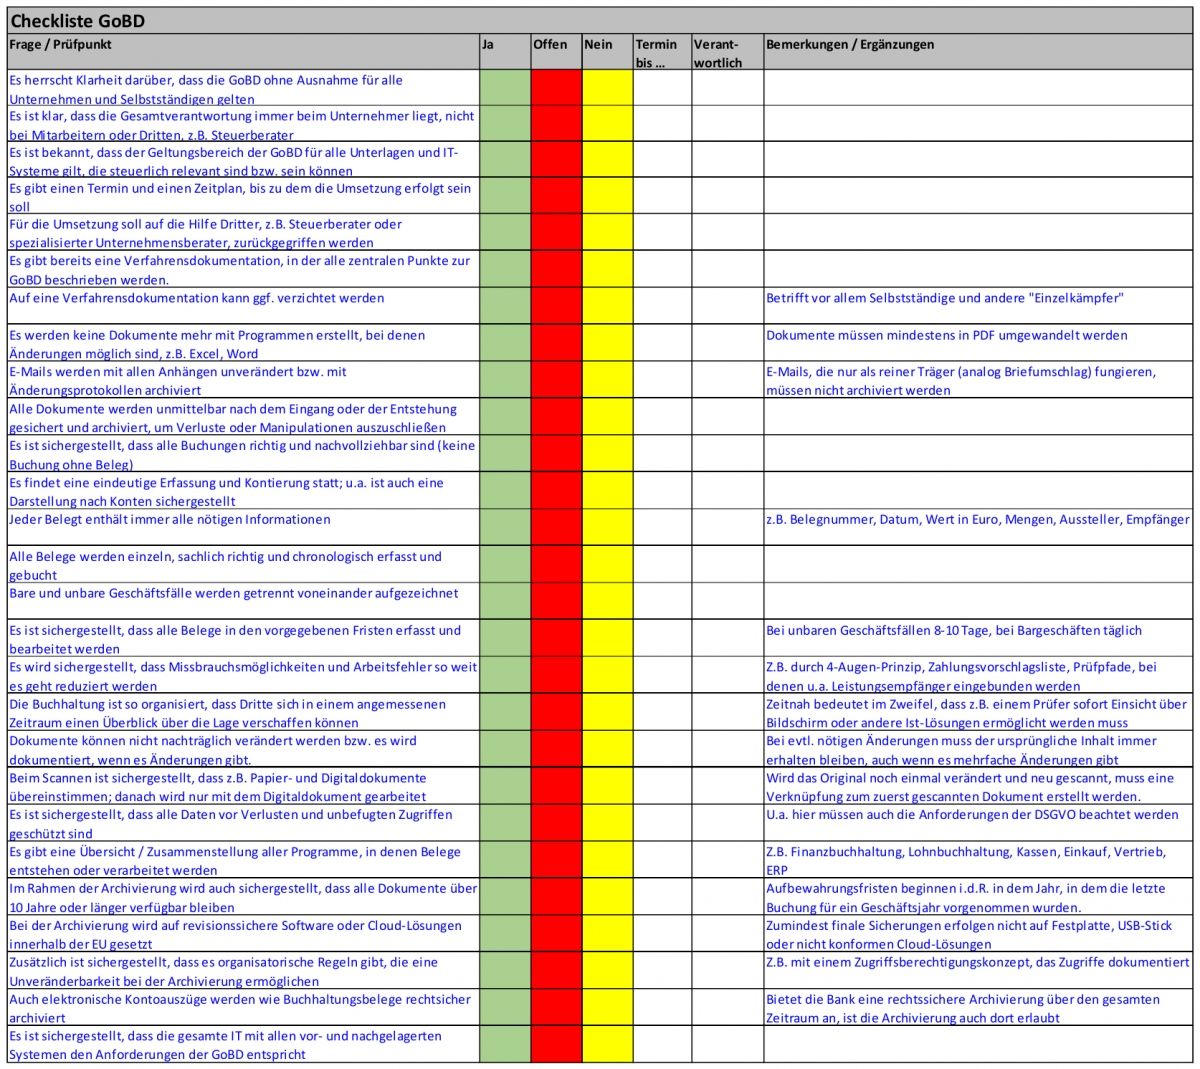Image resolution: width=1200 pixels, height=1069 pixels.
Task: Select the 'Z.B. Finanzbuchhaltung, Lohnbuchhaltung' remark cell
Action: [965, 860]
